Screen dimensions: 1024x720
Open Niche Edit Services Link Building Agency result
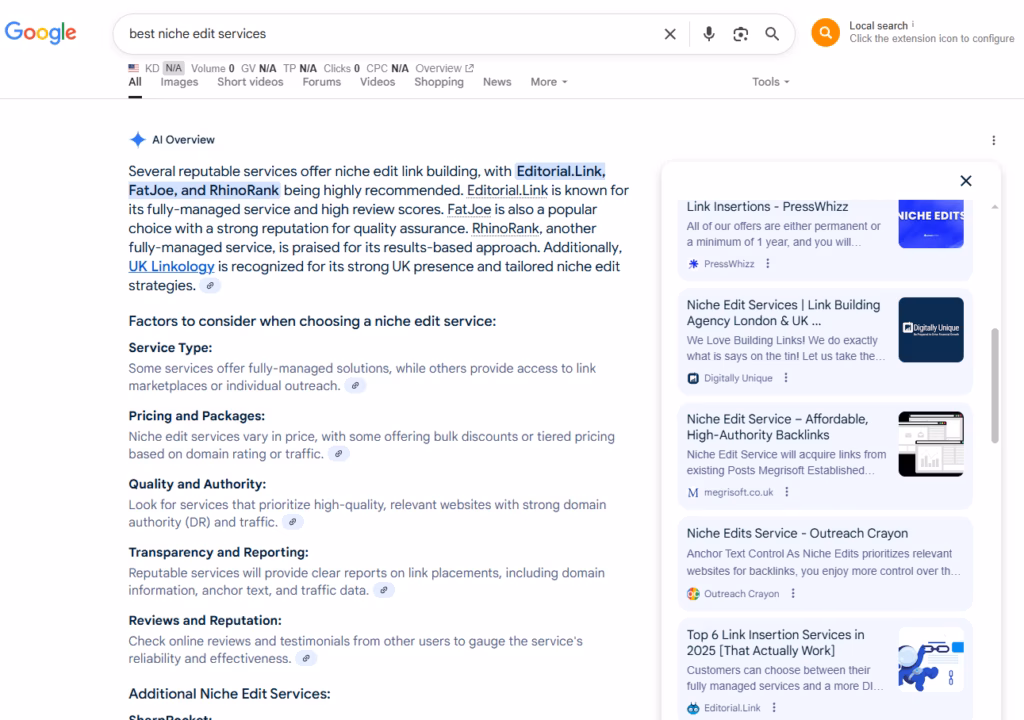point(783,313)
